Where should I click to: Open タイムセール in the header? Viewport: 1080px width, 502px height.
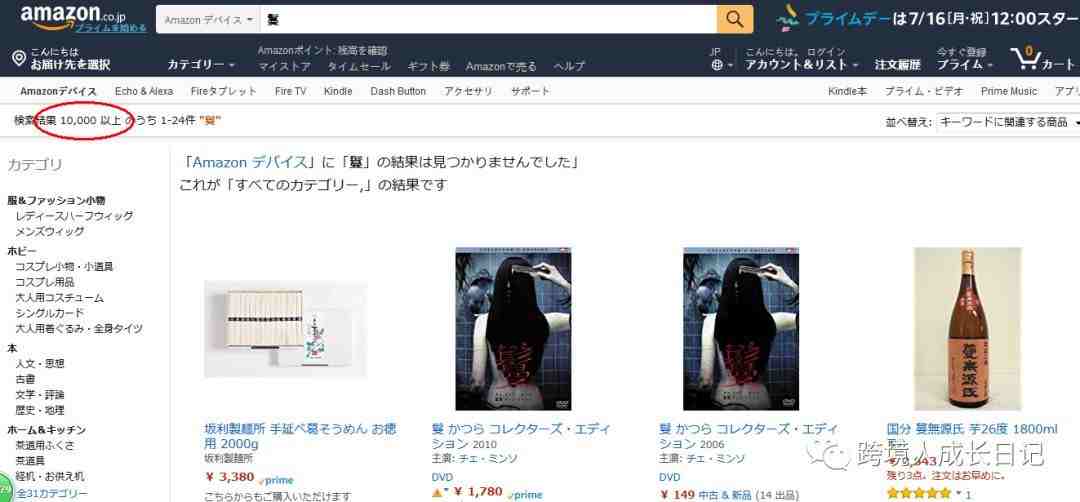click(x=359, y=67)
